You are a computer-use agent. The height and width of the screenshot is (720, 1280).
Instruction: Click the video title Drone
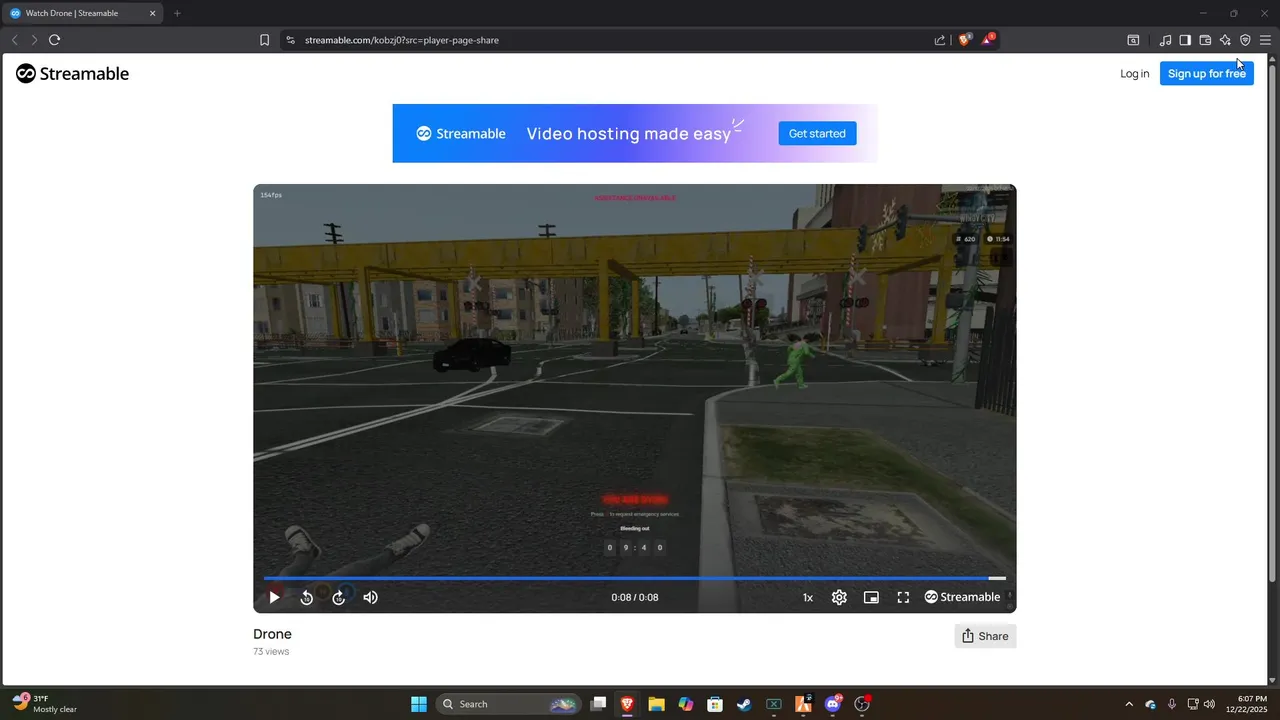(272, 634)
